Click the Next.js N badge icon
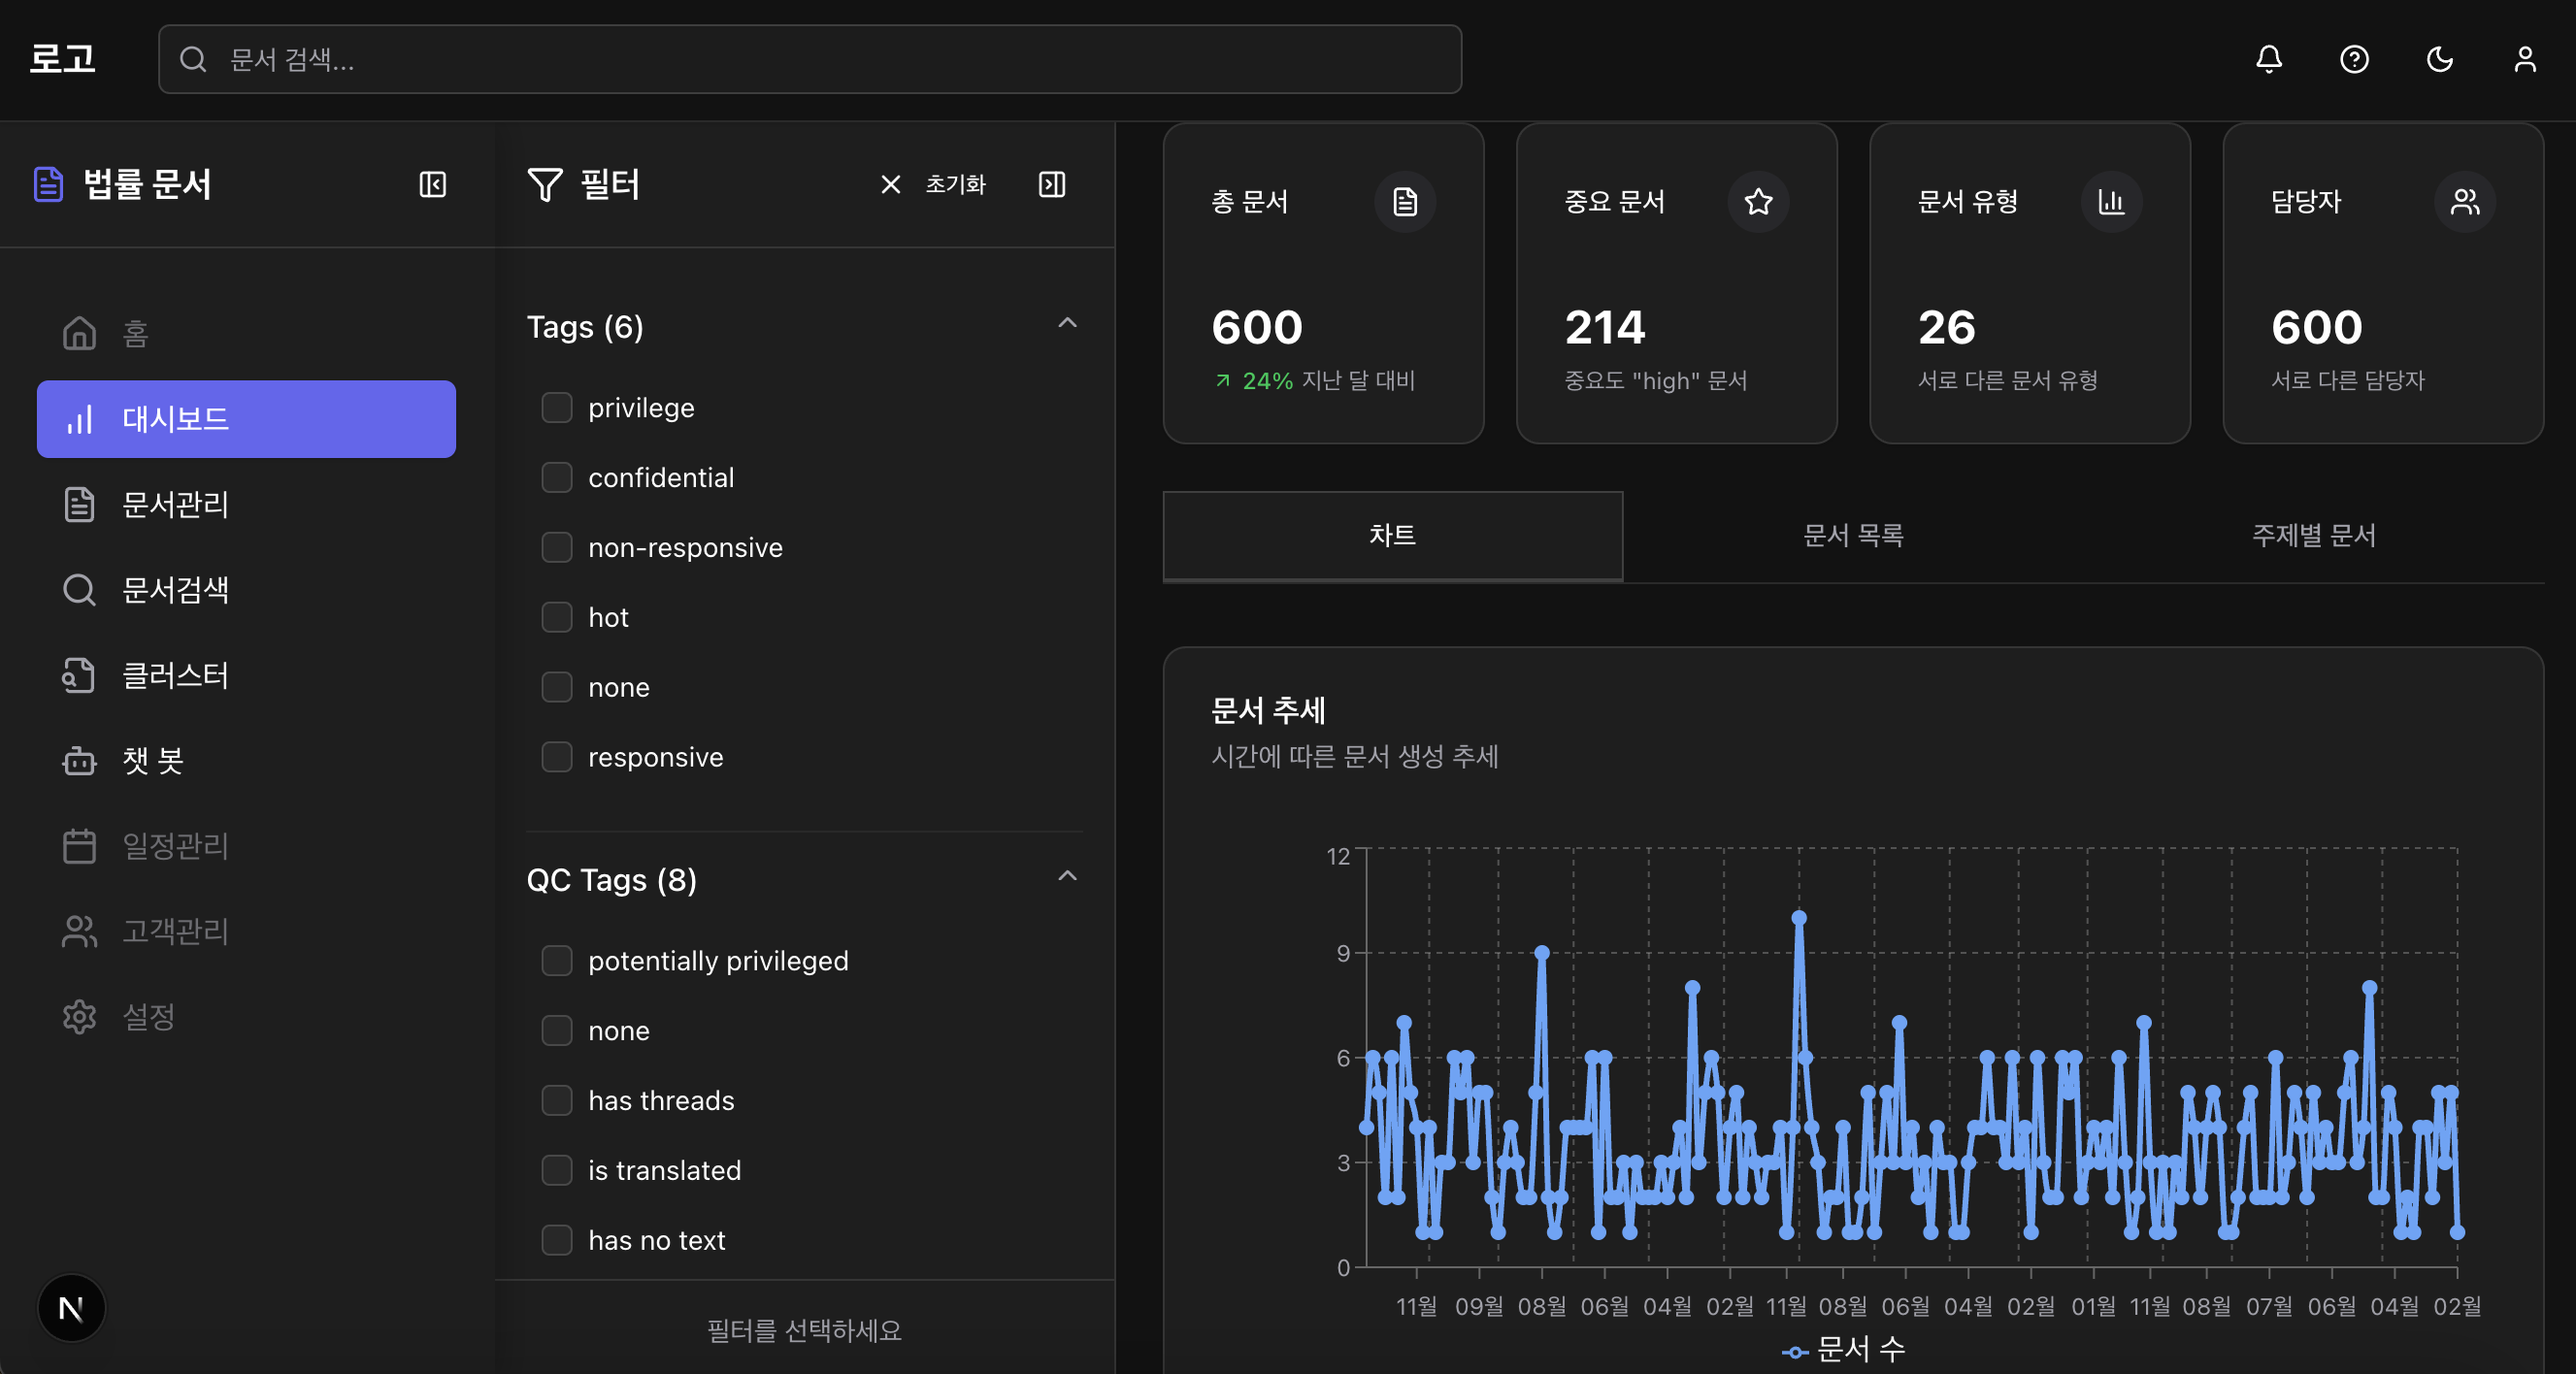Image resolution: width=2576 pixels, height=1374 pixels. click(x=71, y=1307)
